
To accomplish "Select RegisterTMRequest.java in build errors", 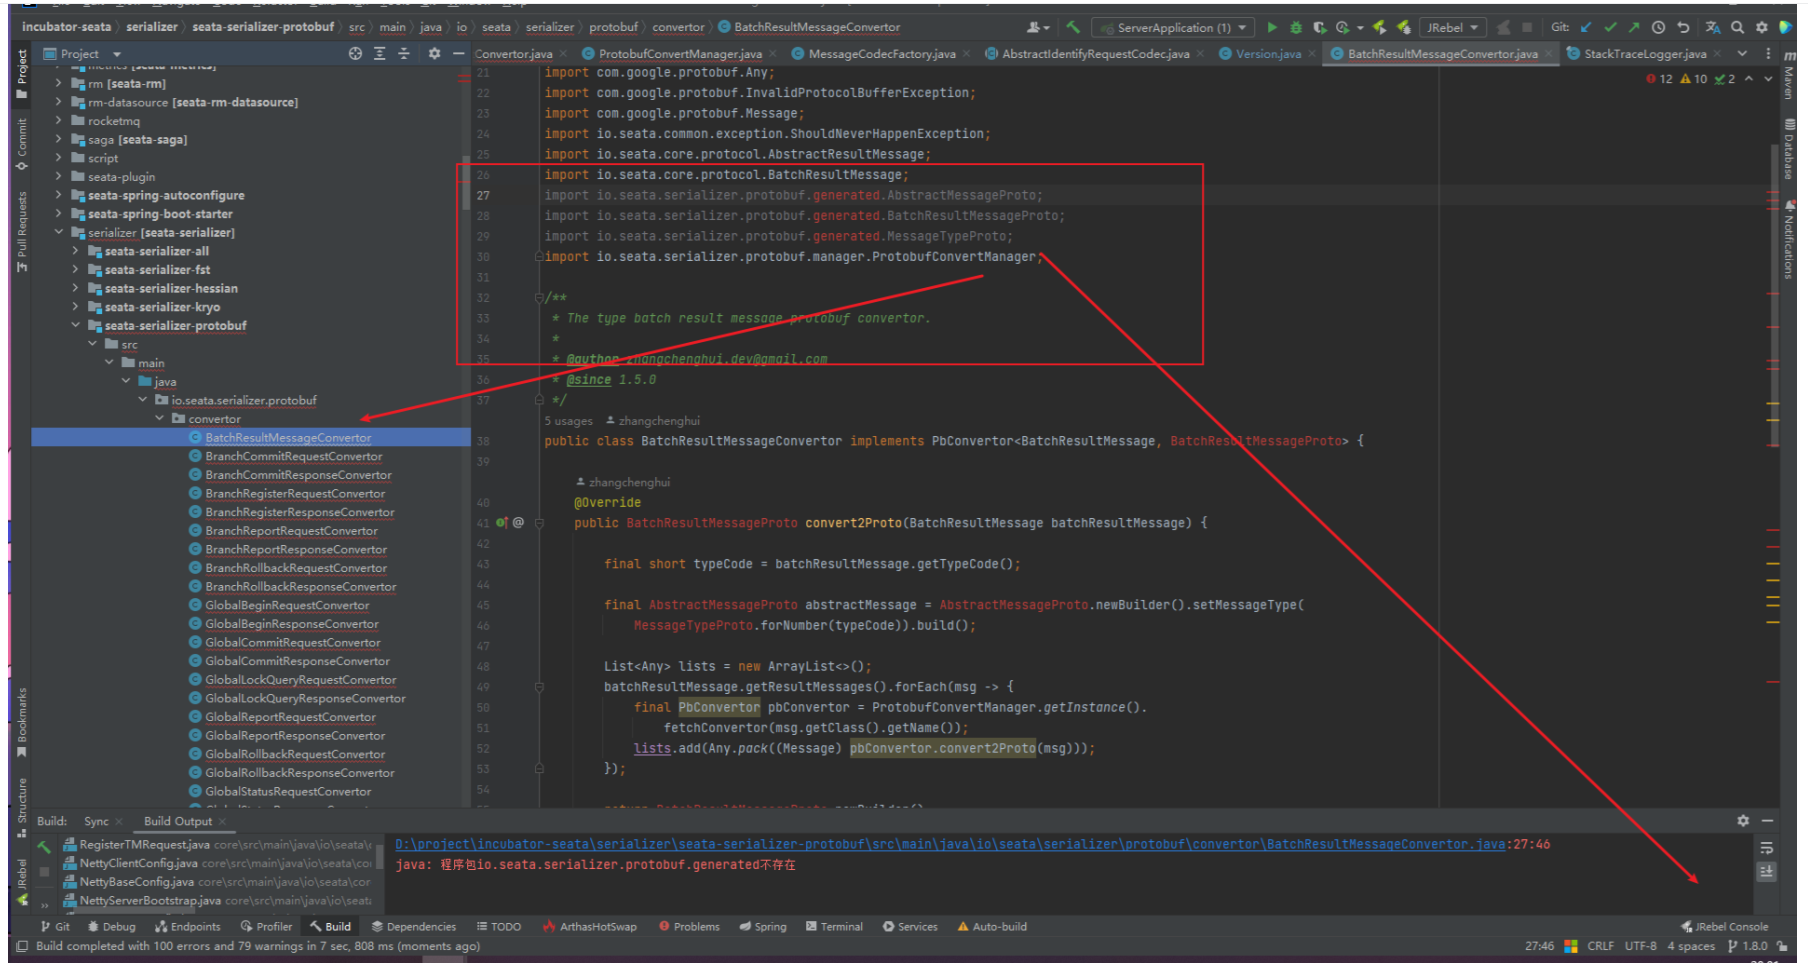I will coord(145,845).
